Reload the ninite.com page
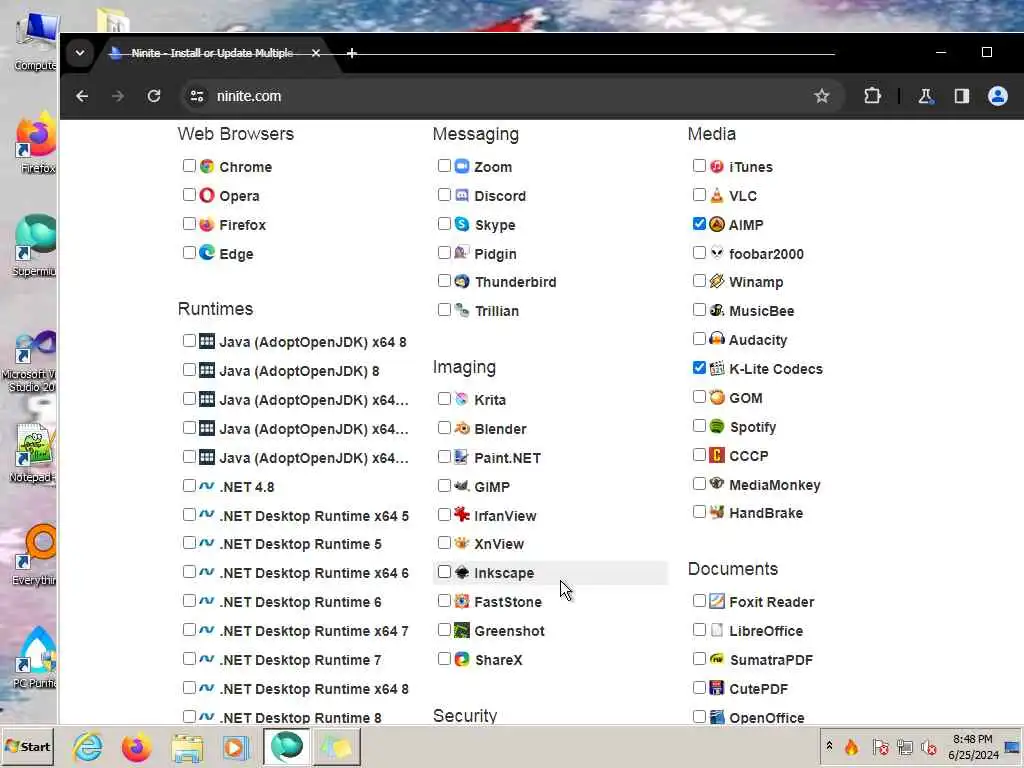Screen dimensions: 1024x768 point(154,96)
